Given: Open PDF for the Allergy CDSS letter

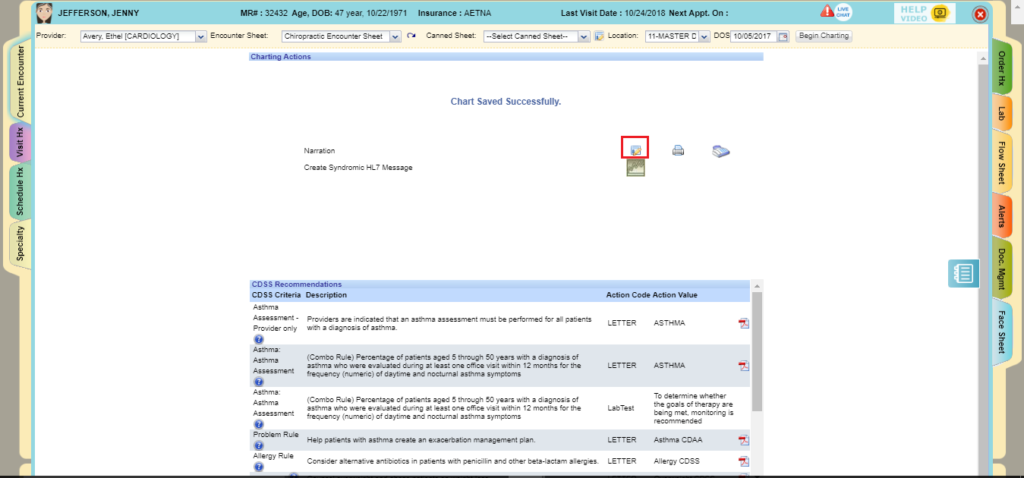Looking at the screenshot, I should click(743, 461).
